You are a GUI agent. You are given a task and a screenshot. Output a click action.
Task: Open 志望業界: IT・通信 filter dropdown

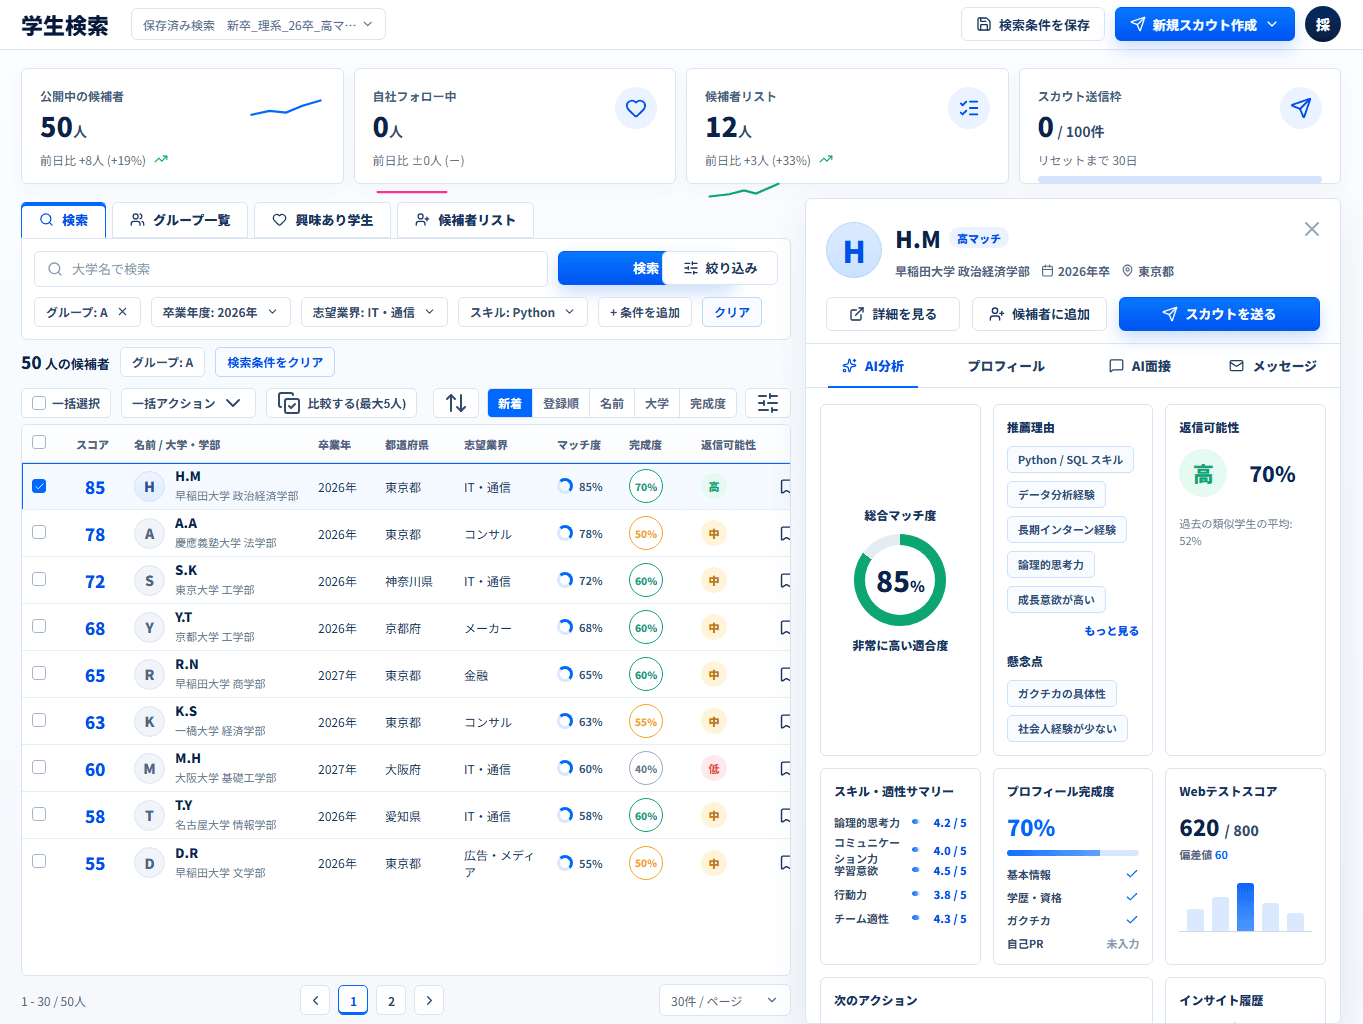tap(373, 312)
